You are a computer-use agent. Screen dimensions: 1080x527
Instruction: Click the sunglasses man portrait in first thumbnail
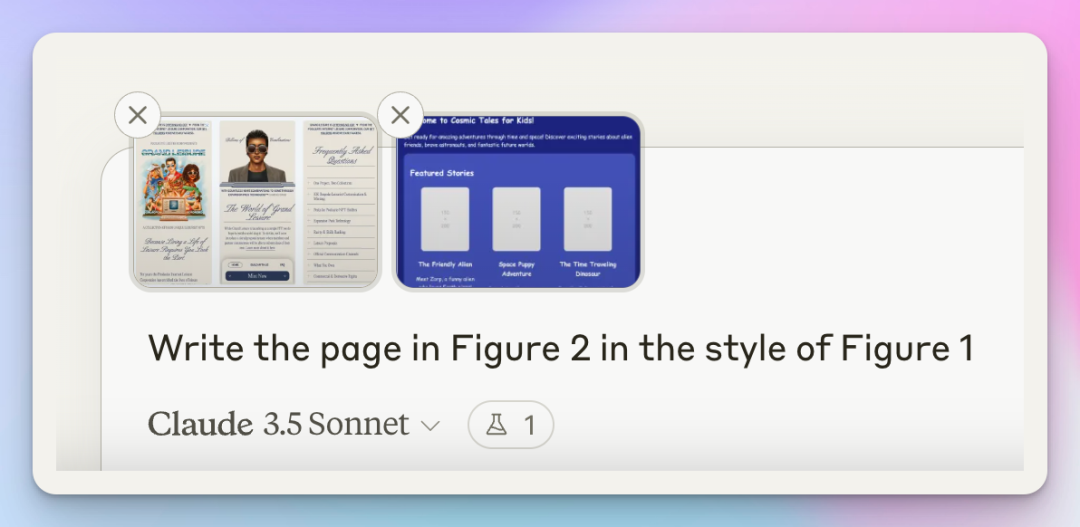257,158
